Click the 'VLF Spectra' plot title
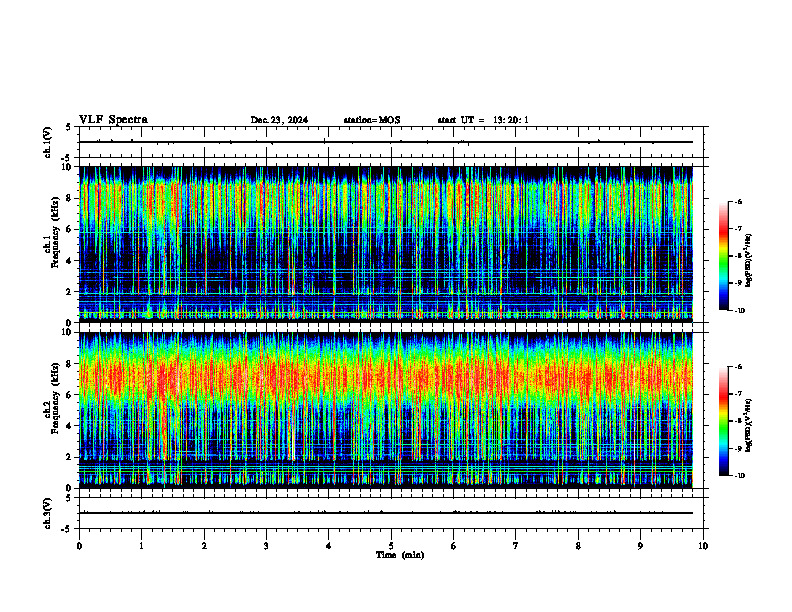This screenshot has height=612, width=792. click(x=114, y=120)
